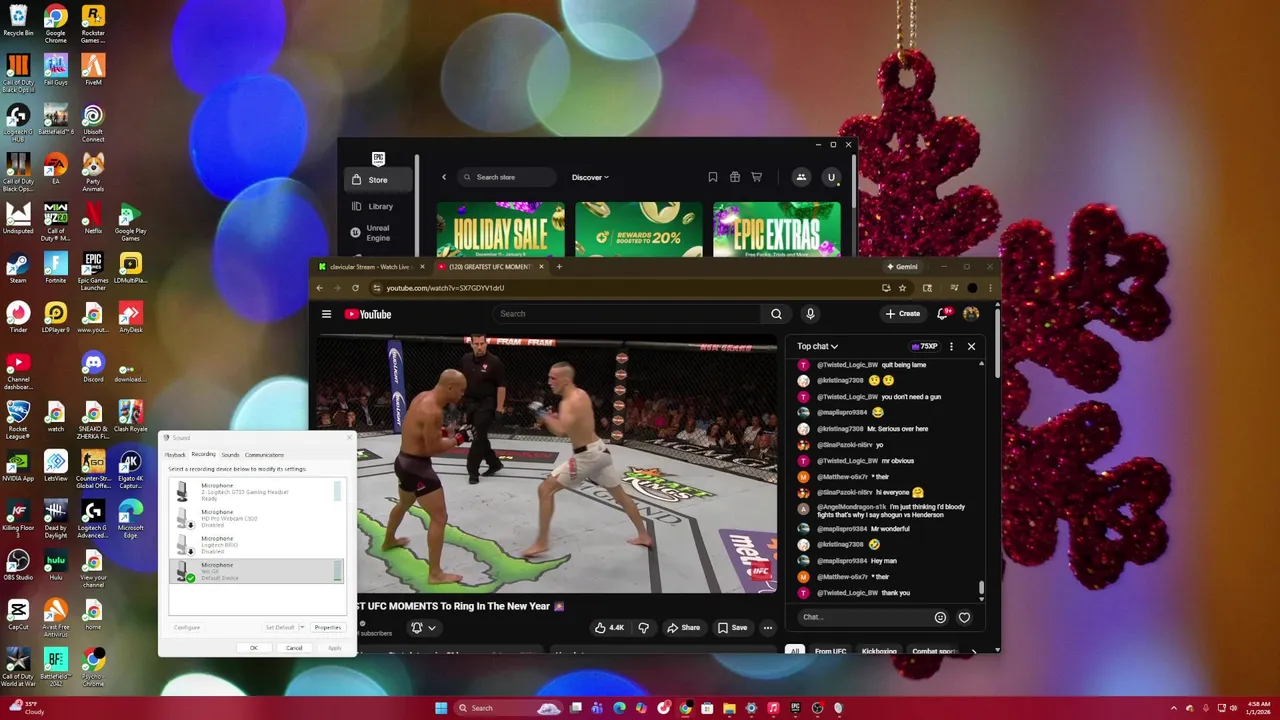1280x720 pixels.
Task: Switch to the Sounds tab
Action: 230,455
